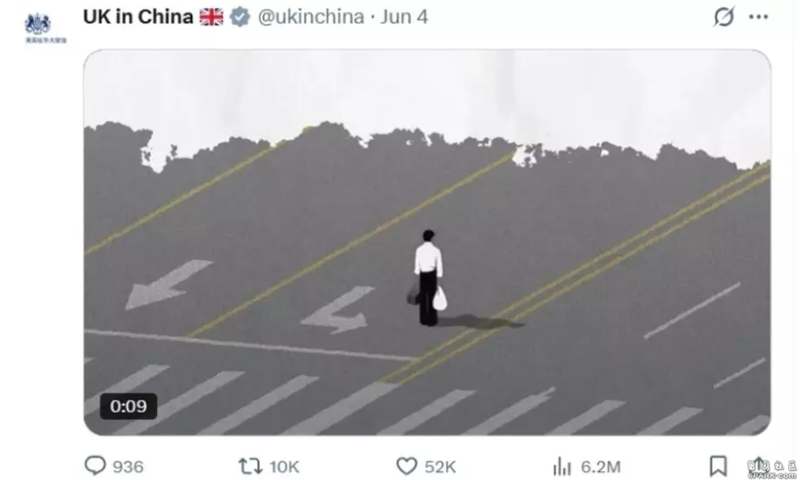
Task: Click the blue verified badge
Action: point(239,17)
